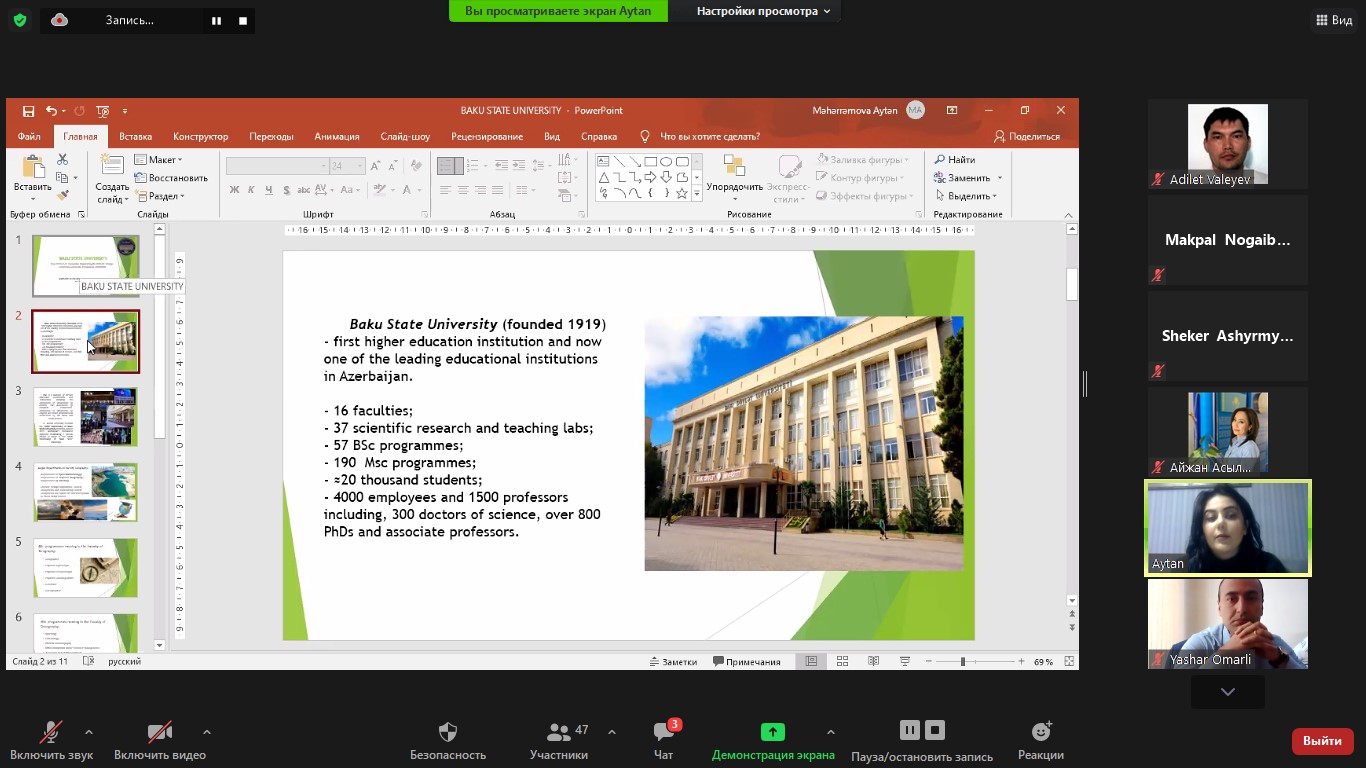
Task: Clear all formatting with eraser icon
Action: [416, 166]
